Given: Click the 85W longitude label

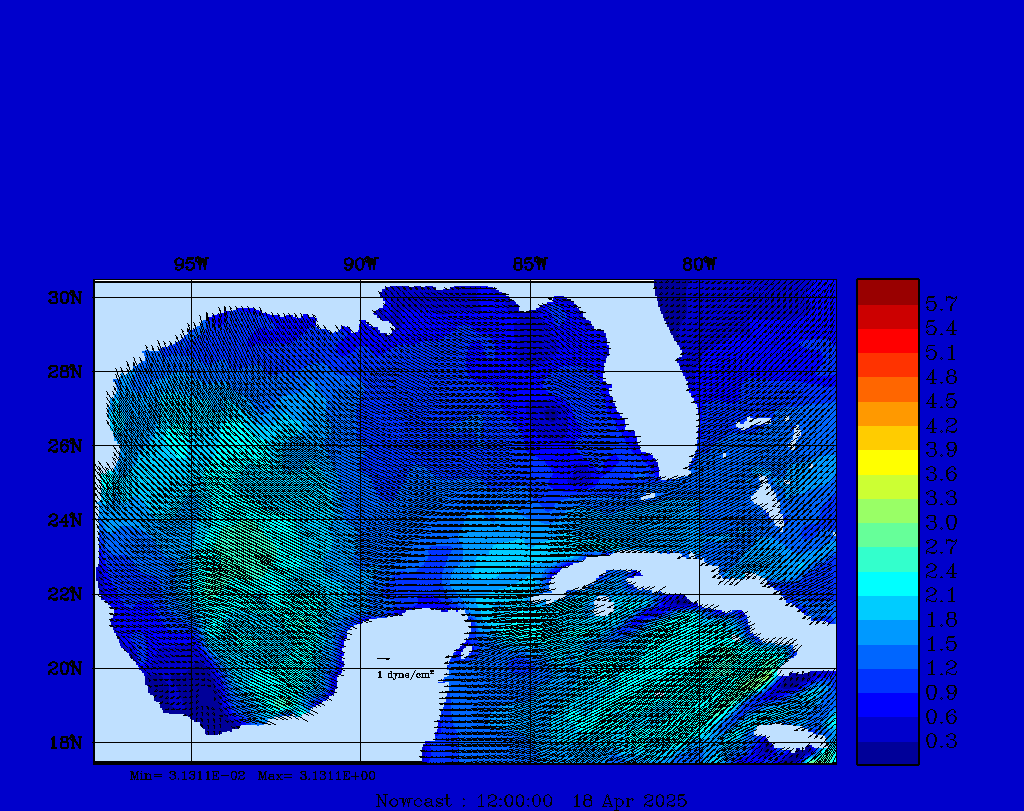Looking at the screenshot, I should [x=530, y=264].
